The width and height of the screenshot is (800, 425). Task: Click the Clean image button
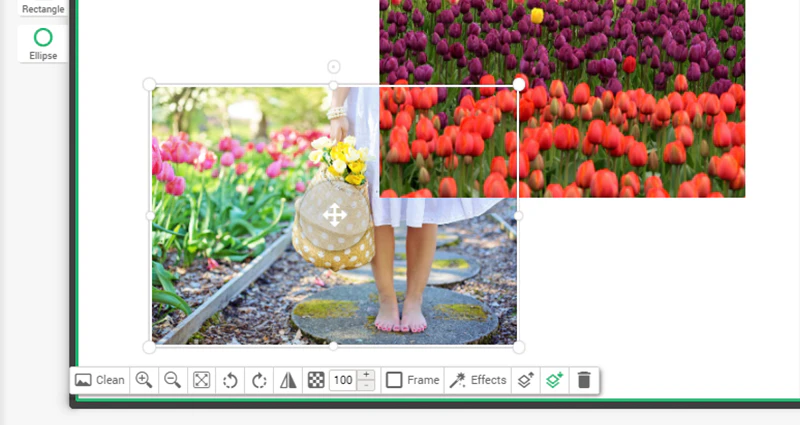[x=100, y=380]
